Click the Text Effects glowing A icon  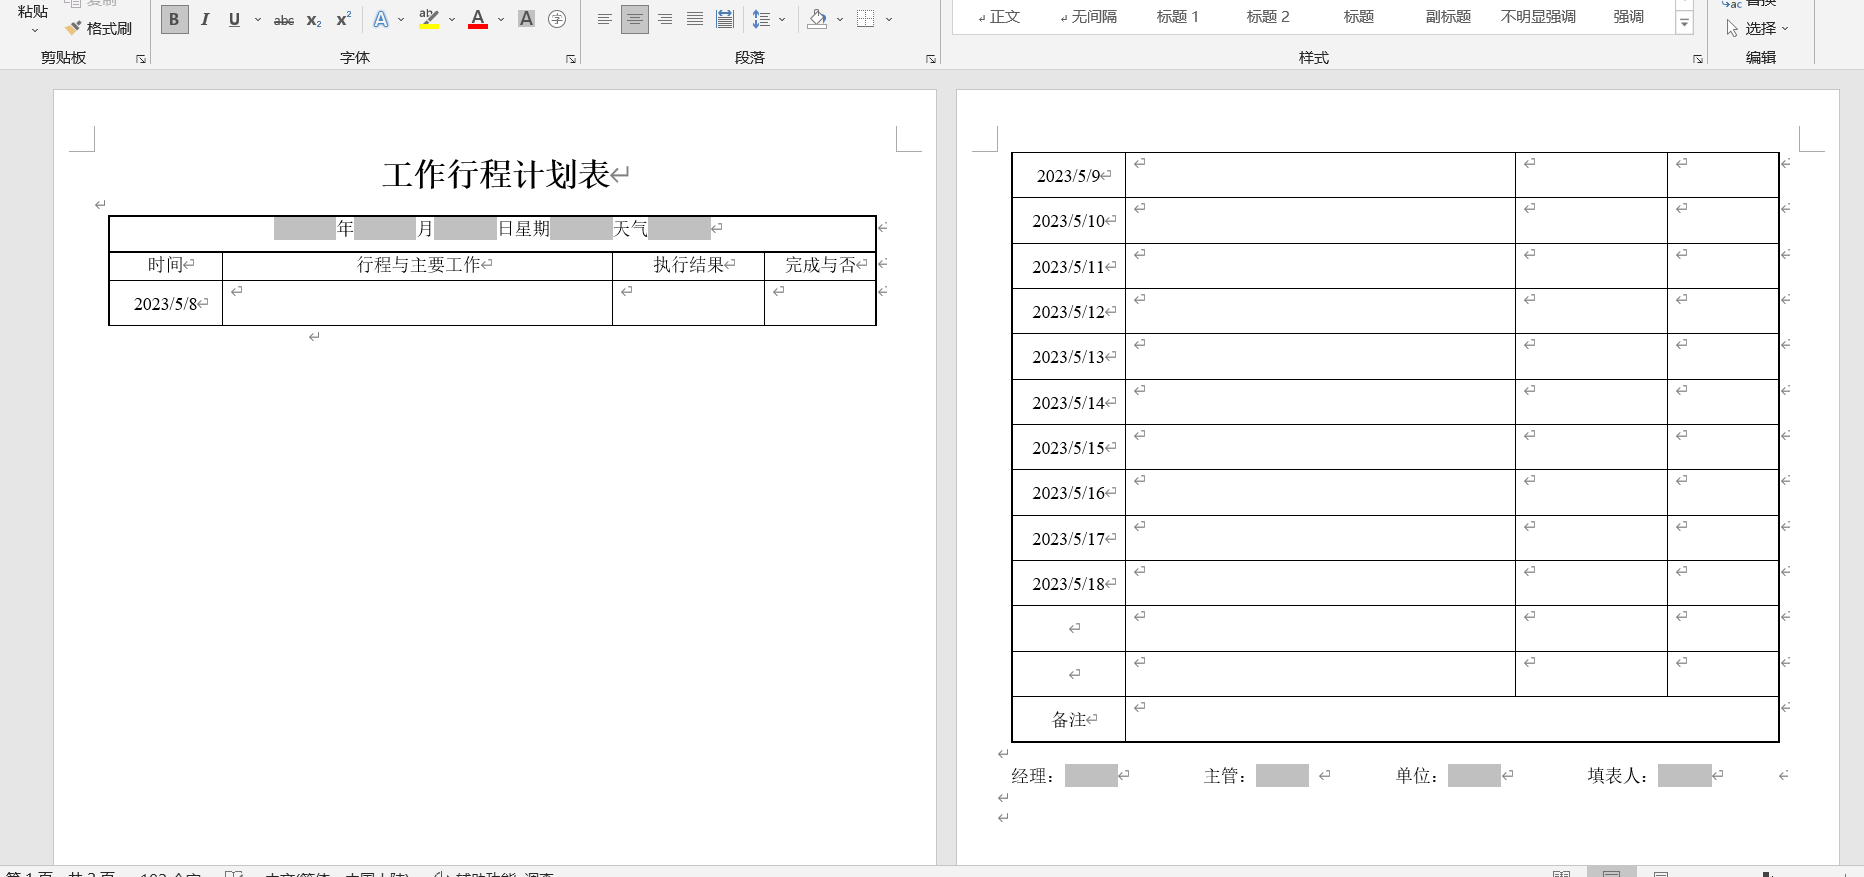coord(381,19)
